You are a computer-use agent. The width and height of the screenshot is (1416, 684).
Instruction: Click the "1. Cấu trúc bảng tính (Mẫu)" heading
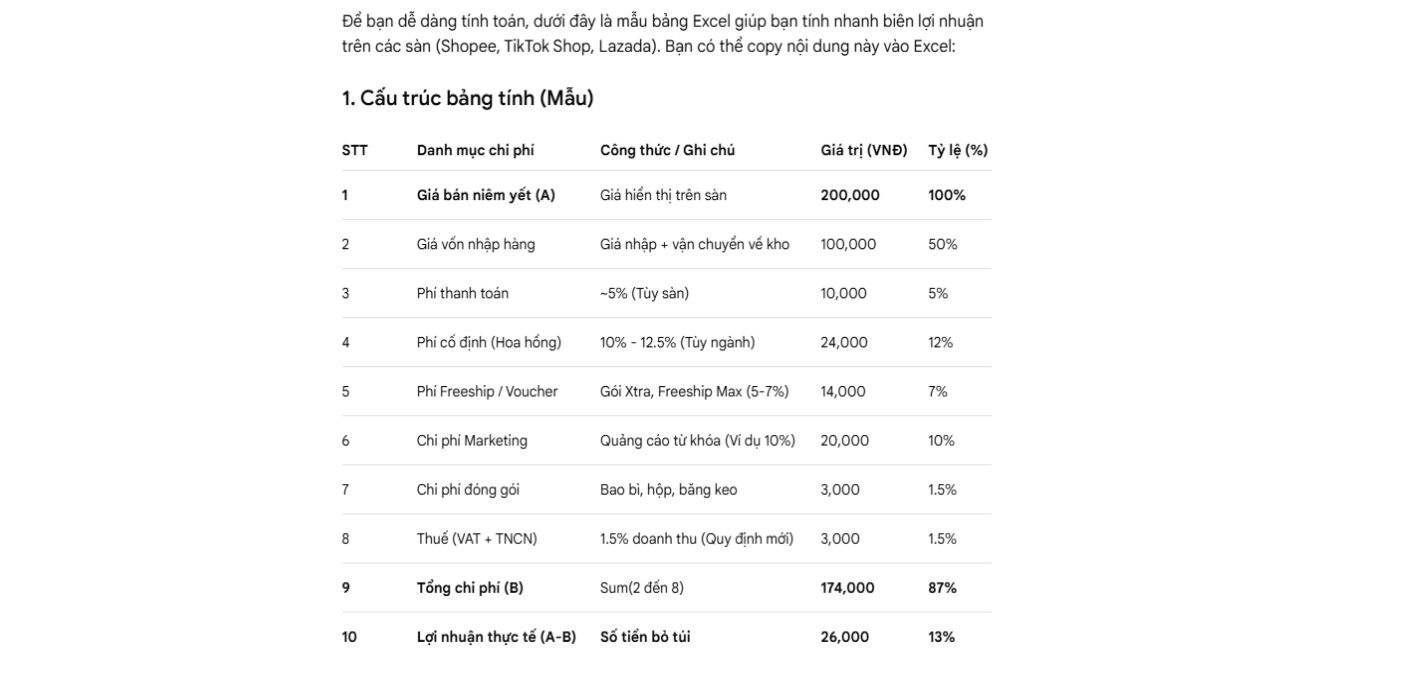pyautogui.click(x=467, y=98)
